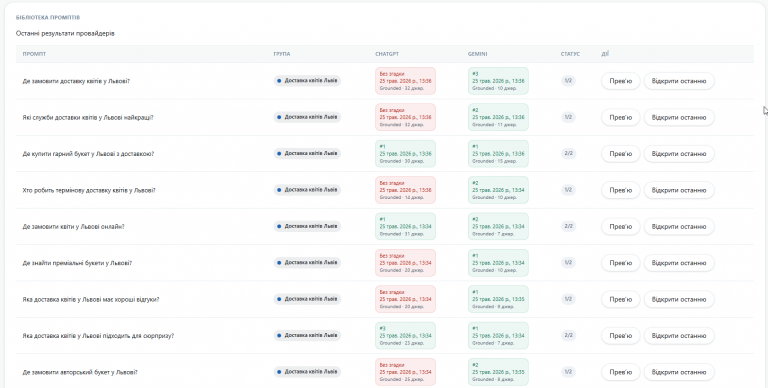Image resolution: width=768 pixels, height=388 pixels.
Task: Click the ГРУПА column header
Action: [x=282, y=54]
